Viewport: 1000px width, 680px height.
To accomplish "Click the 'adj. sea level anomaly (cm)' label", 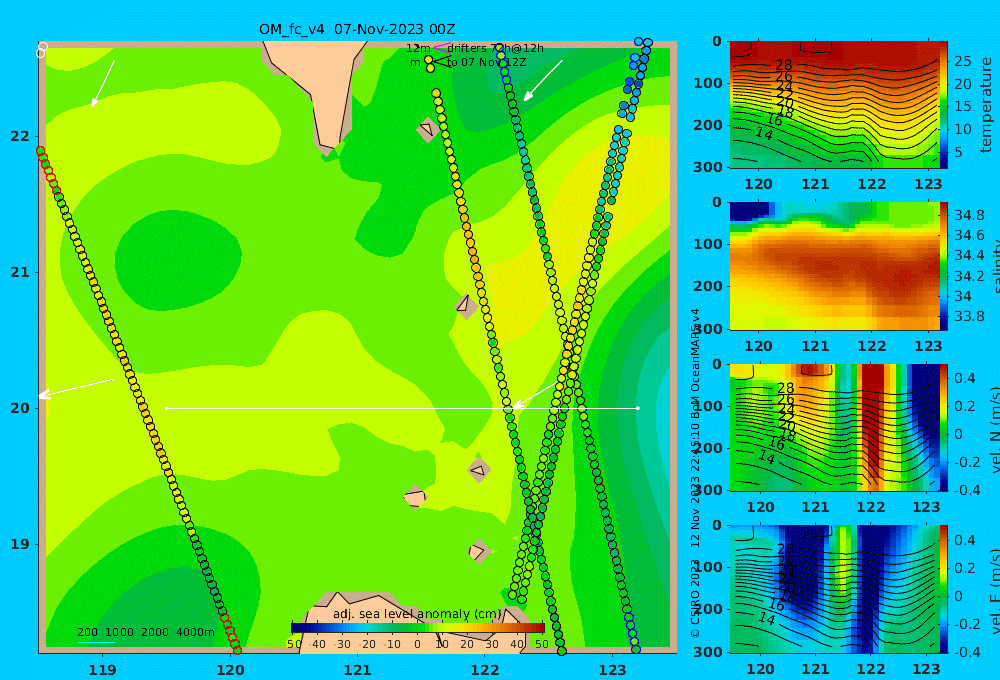I will [x=418, y=614].
